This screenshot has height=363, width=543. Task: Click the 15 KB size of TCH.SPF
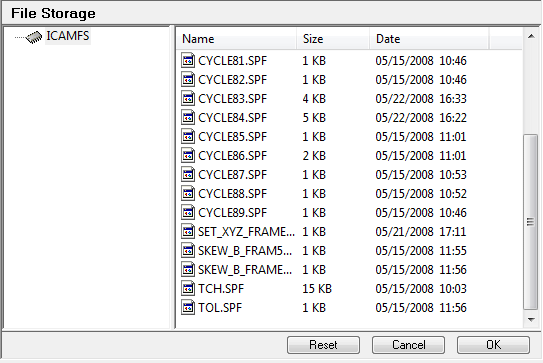(317, 289)
